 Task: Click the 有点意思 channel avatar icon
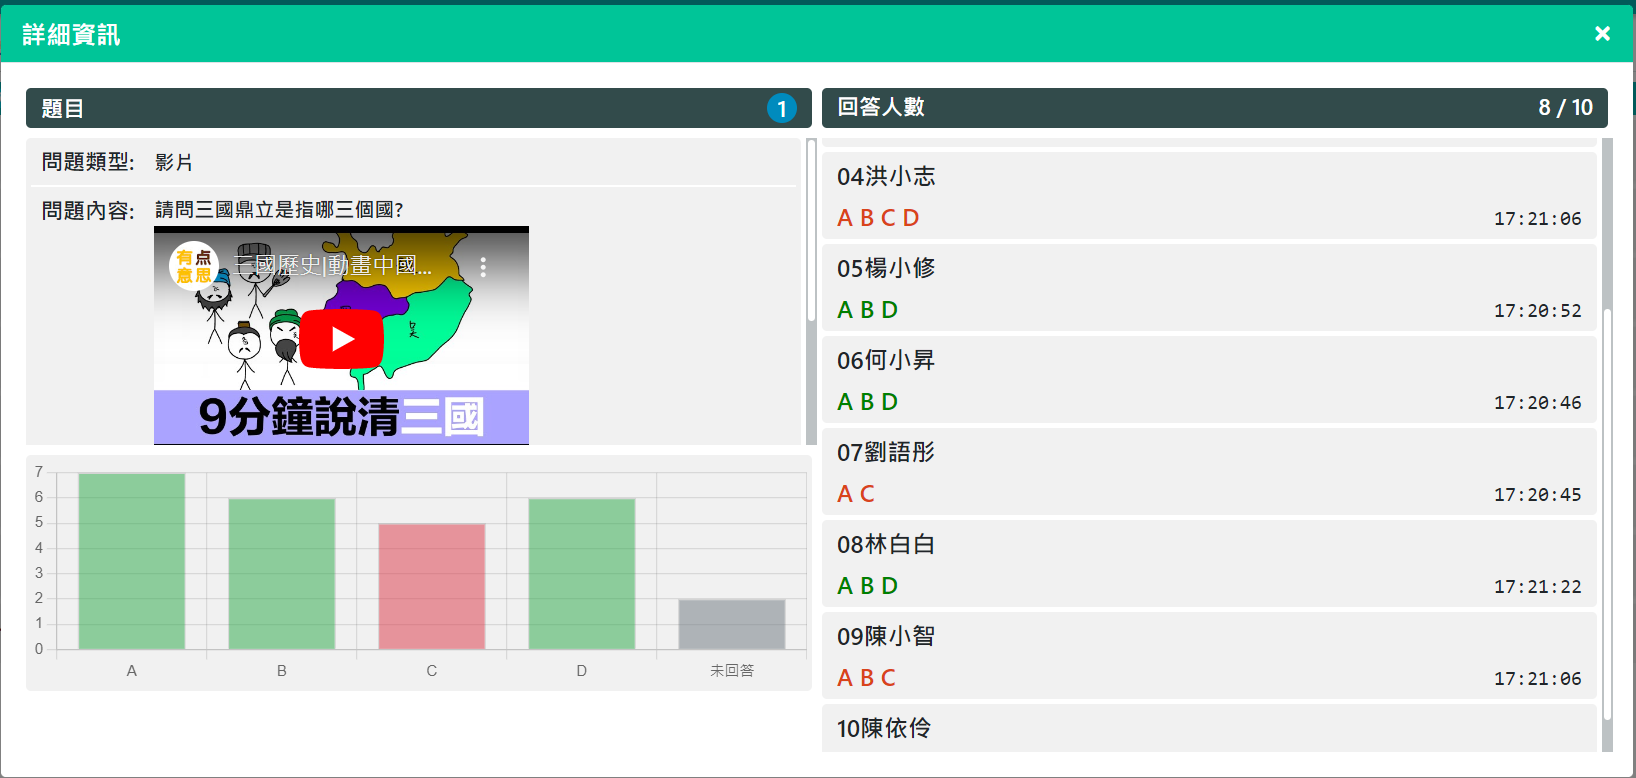194,266
